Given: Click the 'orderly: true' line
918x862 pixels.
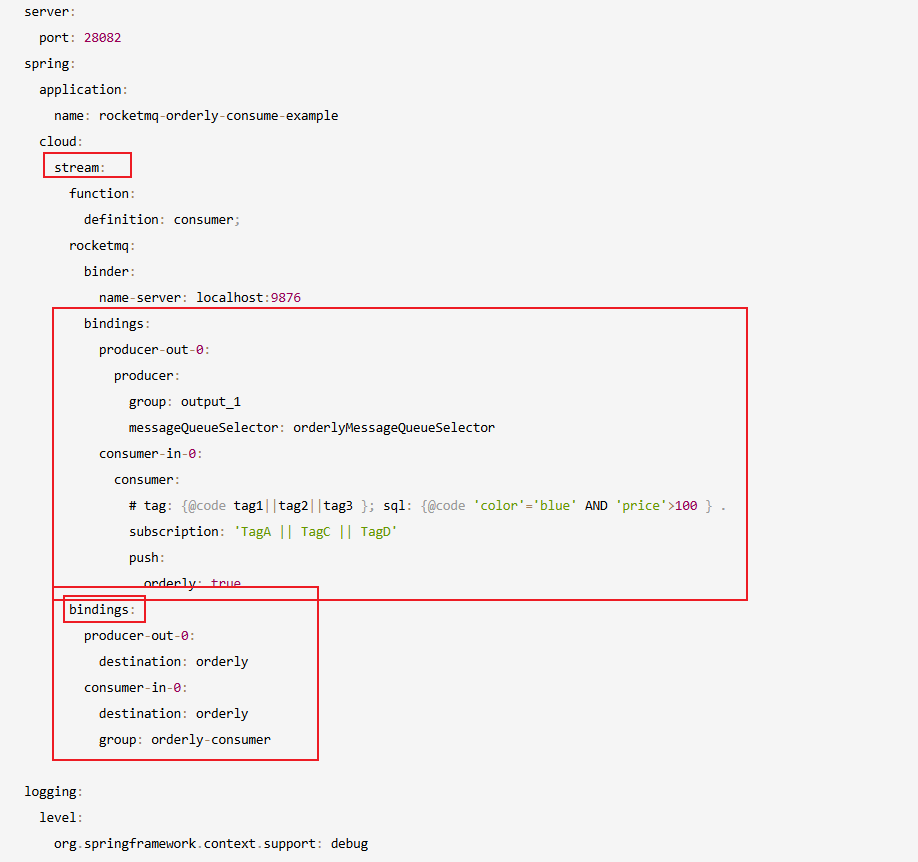Looking at the screenshot, I should coord(192,583).
